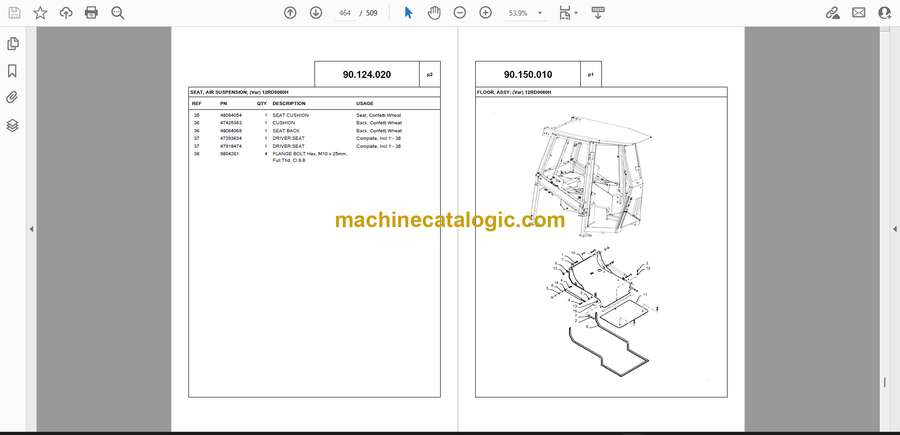The width and height of the screenshot is (900, 435).
Task: Open the Attachments paperclip panel
Action: [12, 98]
